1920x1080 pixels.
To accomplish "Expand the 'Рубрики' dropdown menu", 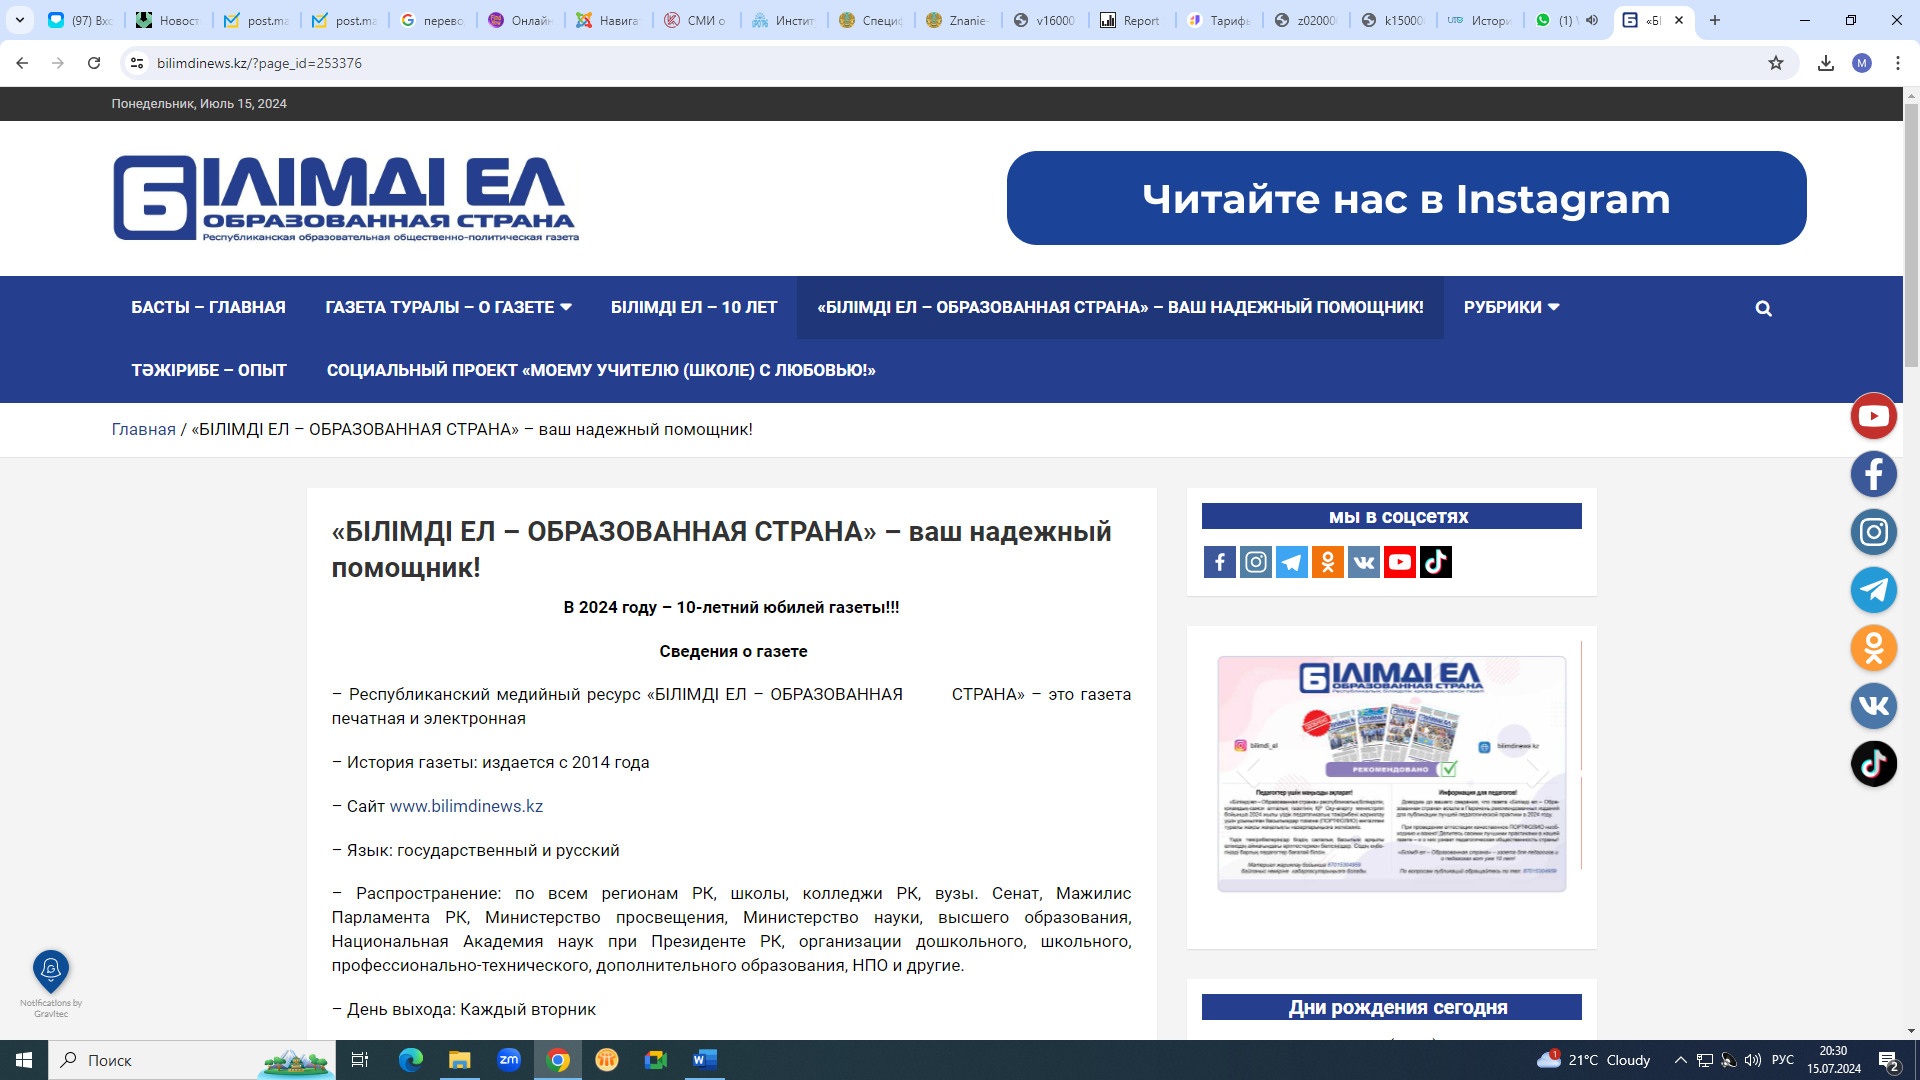I will (1511, 307).
